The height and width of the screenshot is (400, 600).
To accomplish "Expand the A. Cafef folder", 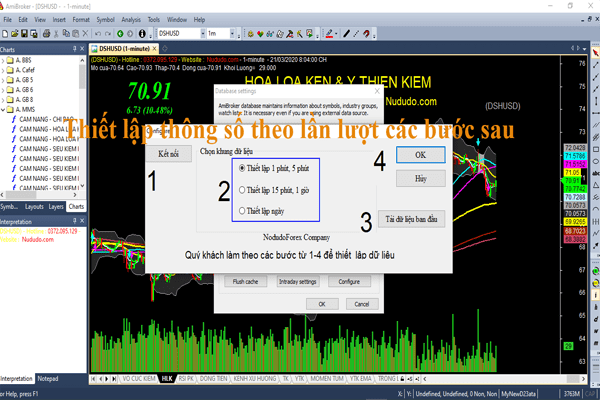I will tap(3, 70).
